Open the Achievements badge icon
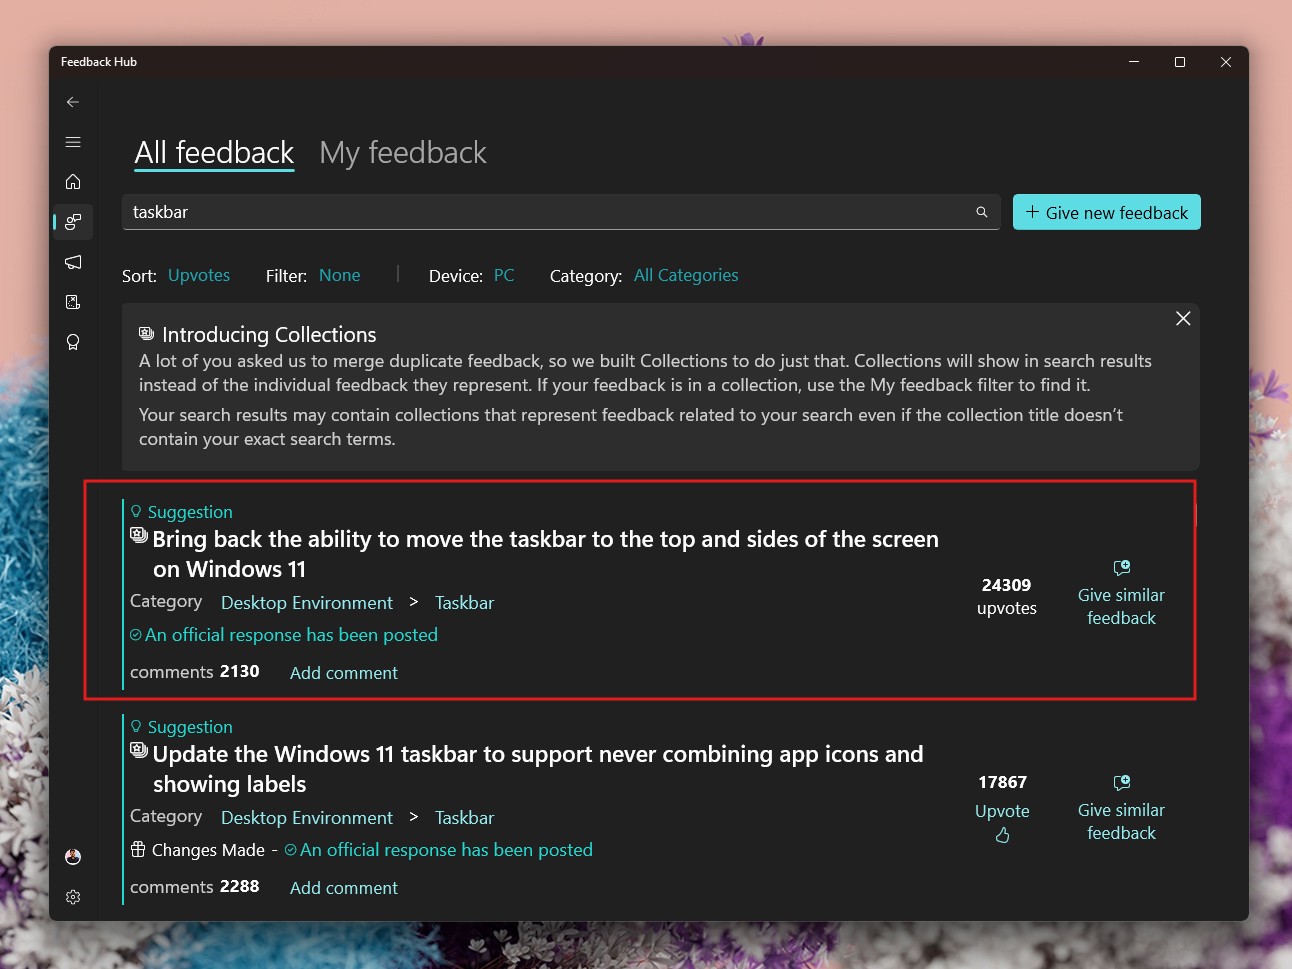1292x969 pixels. coord(72,342)
